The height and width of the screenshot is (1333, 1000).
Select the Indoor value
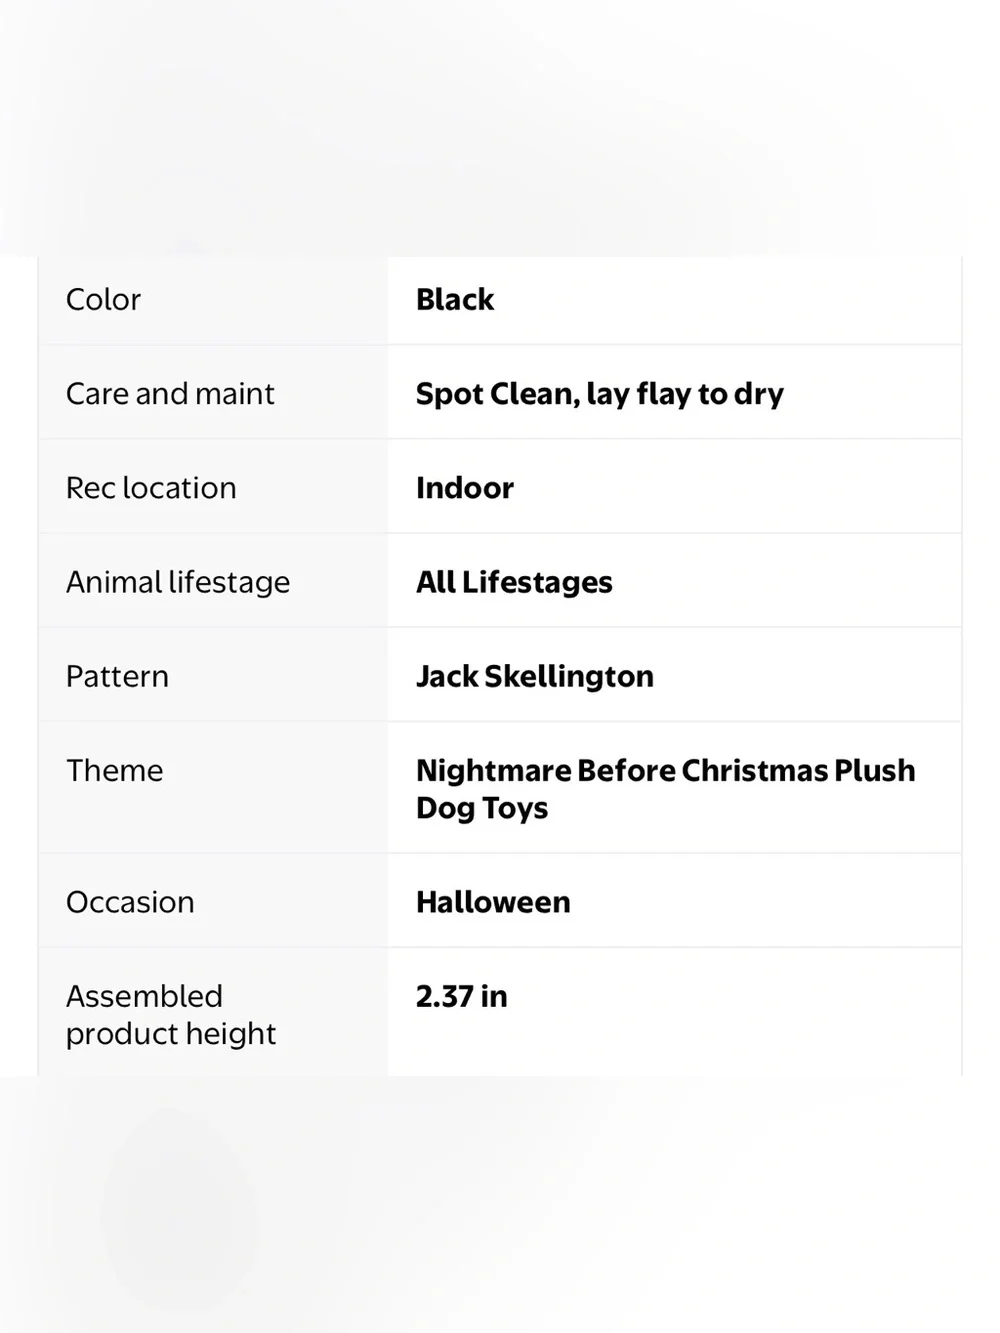[x=465, y=488]
